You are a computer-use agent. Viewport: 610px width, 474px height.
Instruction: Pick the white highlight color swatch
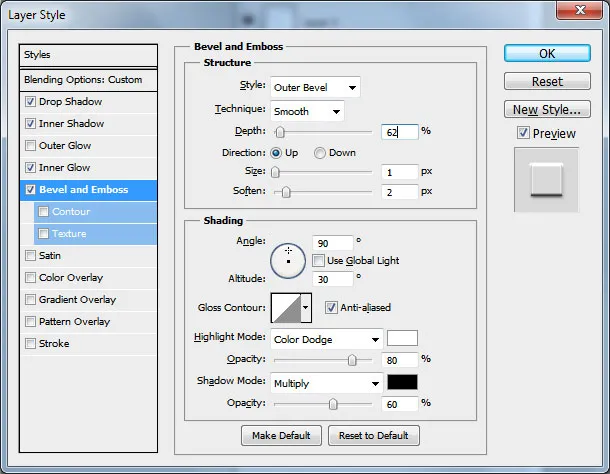(402, 339)
